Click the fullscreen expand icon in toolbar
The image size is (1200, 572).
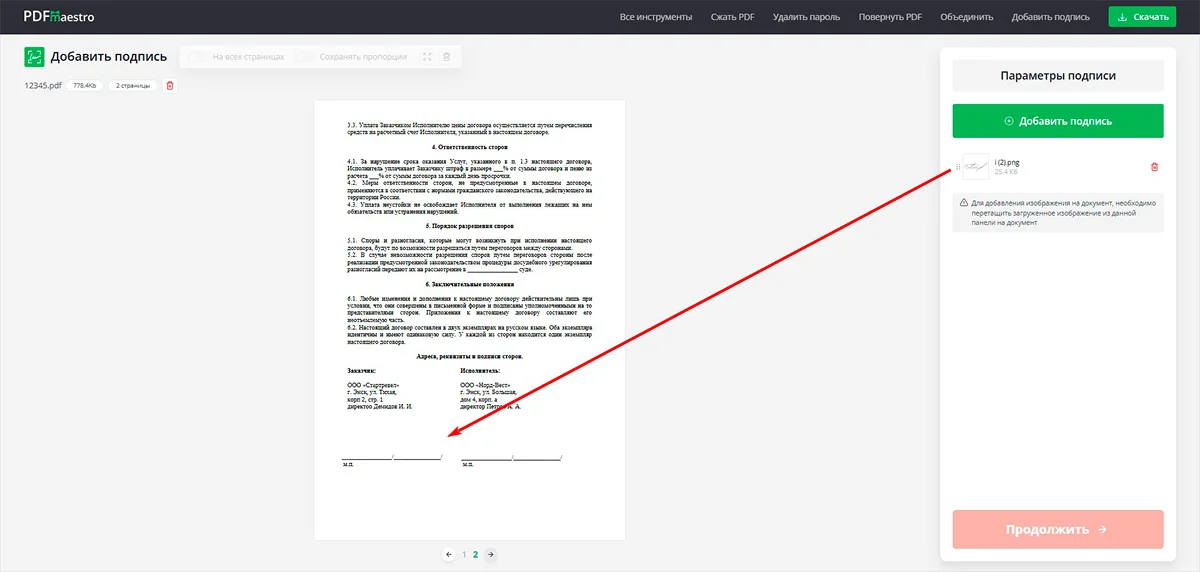(x=428, y=57)
